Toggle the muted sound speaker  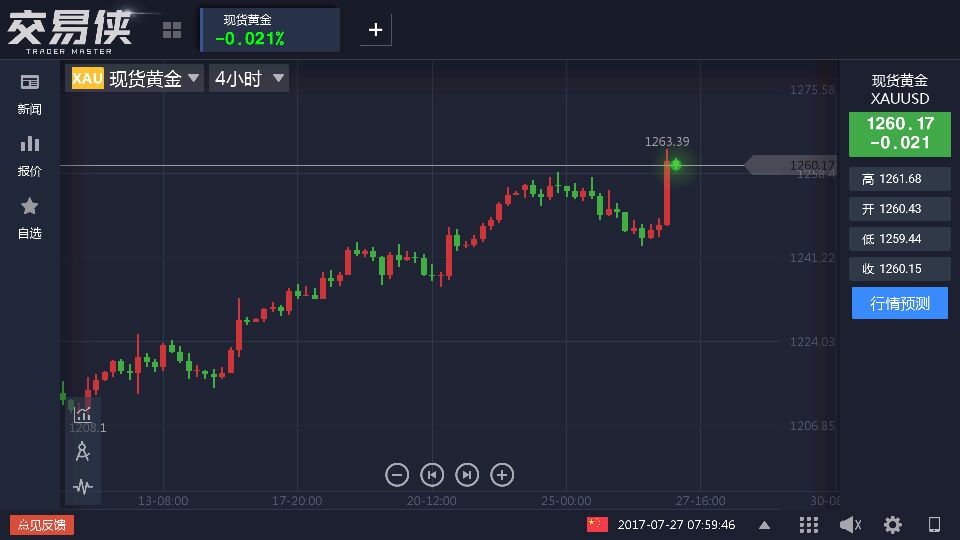coord(850,525)
